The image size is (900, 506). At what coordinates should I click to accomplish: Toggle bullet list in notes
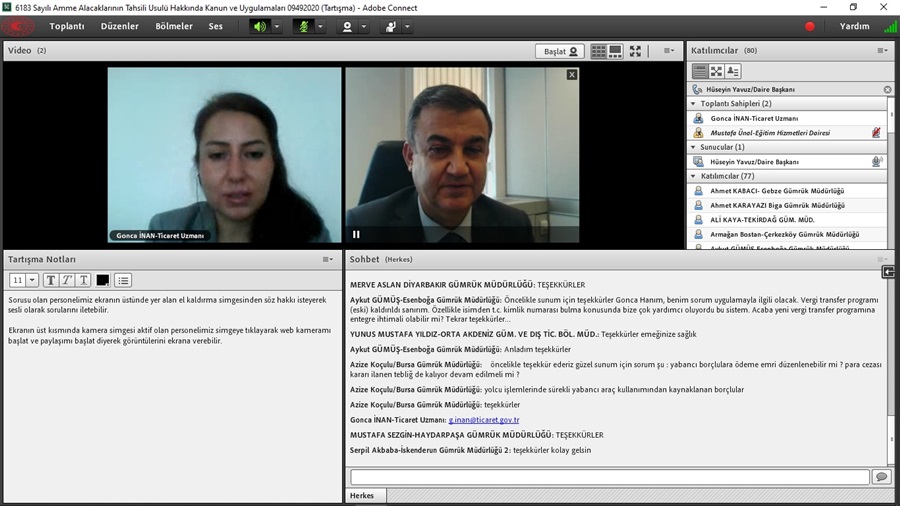pyautogui.click(x=123, y=280)
